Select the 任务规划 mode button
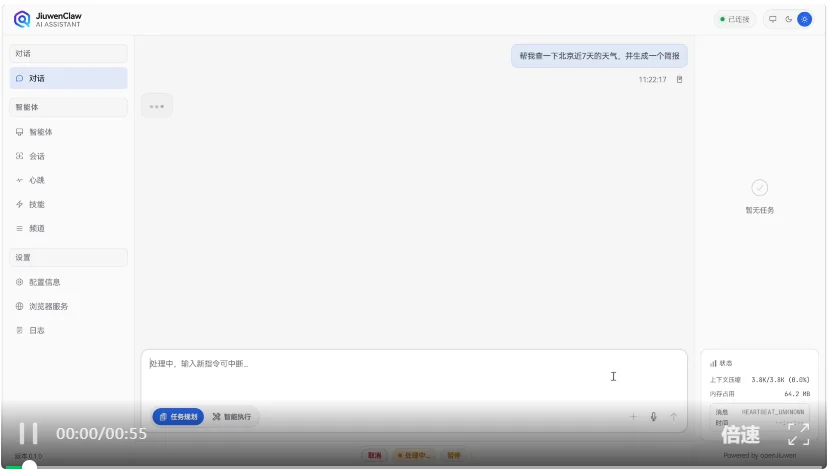Image resolution: width=829 pixels, height=469 pixels. click(178, 417)
